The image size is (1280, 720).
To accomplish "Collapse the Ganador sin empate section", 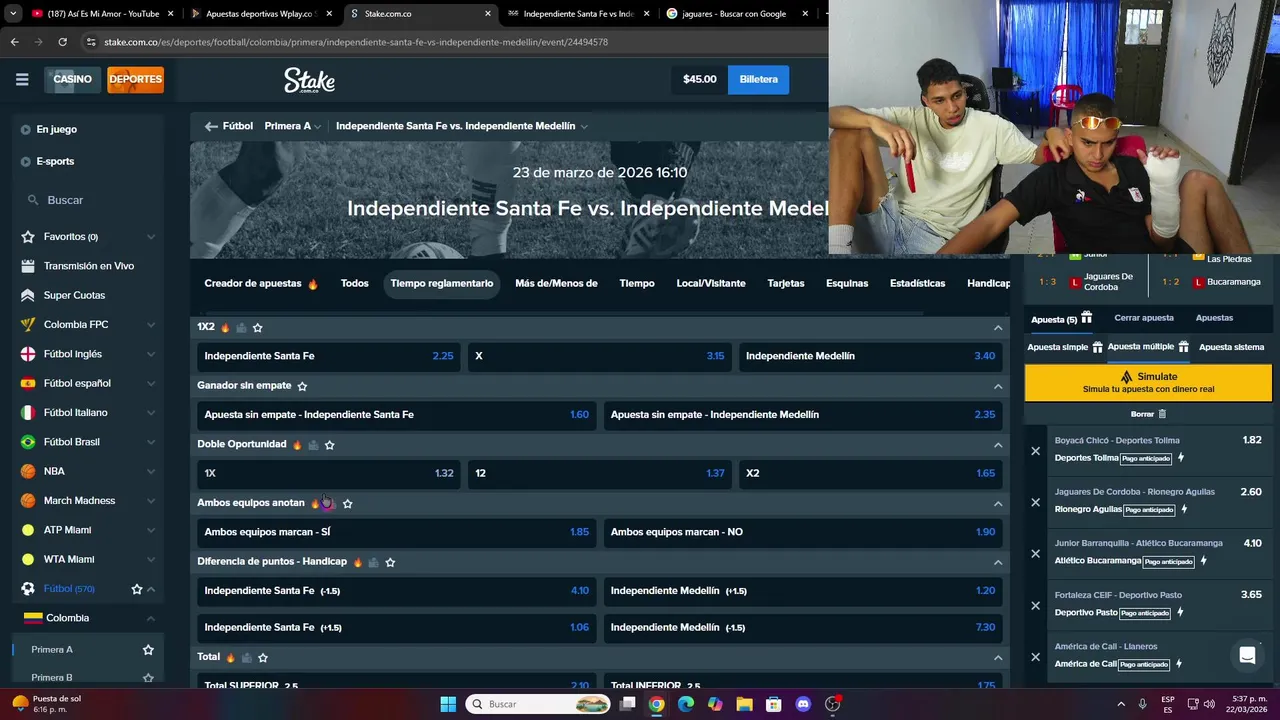I will (x=997, y=386).
